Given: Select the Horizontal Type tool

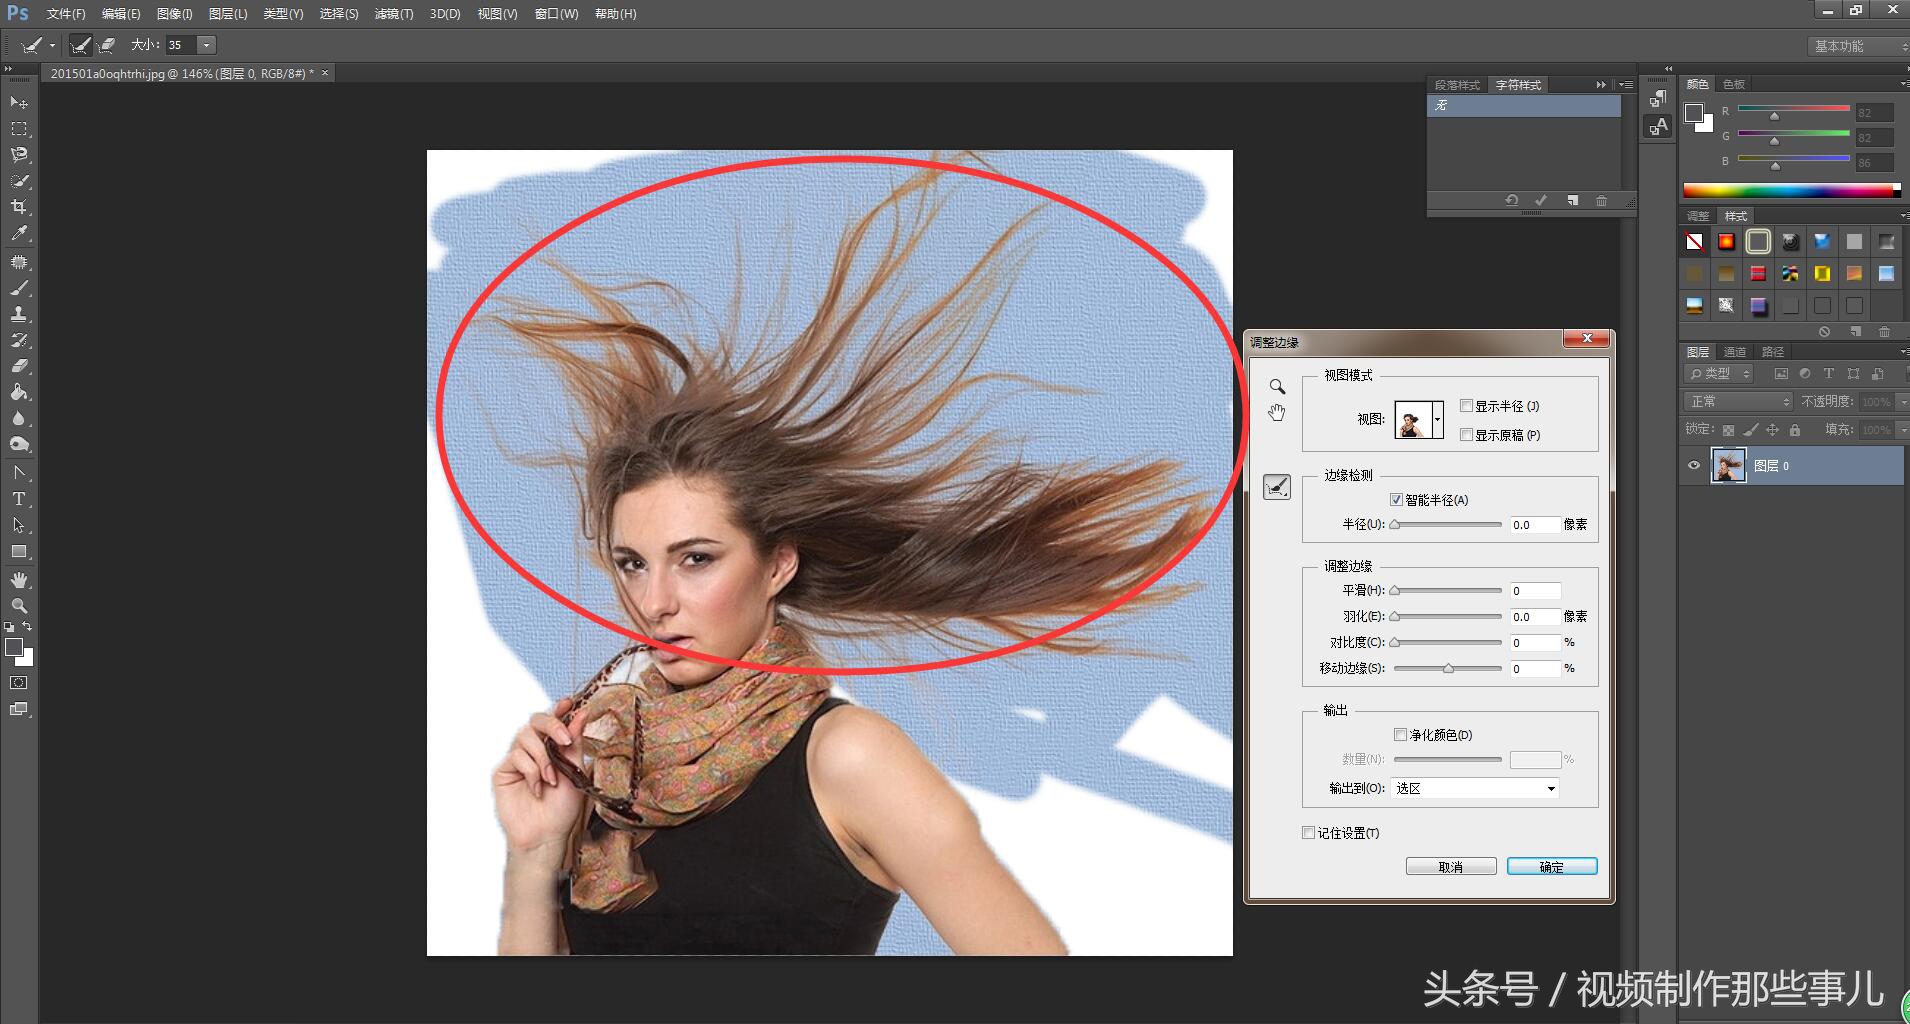Looking at the screenshot, I should [x=19, y=499].
